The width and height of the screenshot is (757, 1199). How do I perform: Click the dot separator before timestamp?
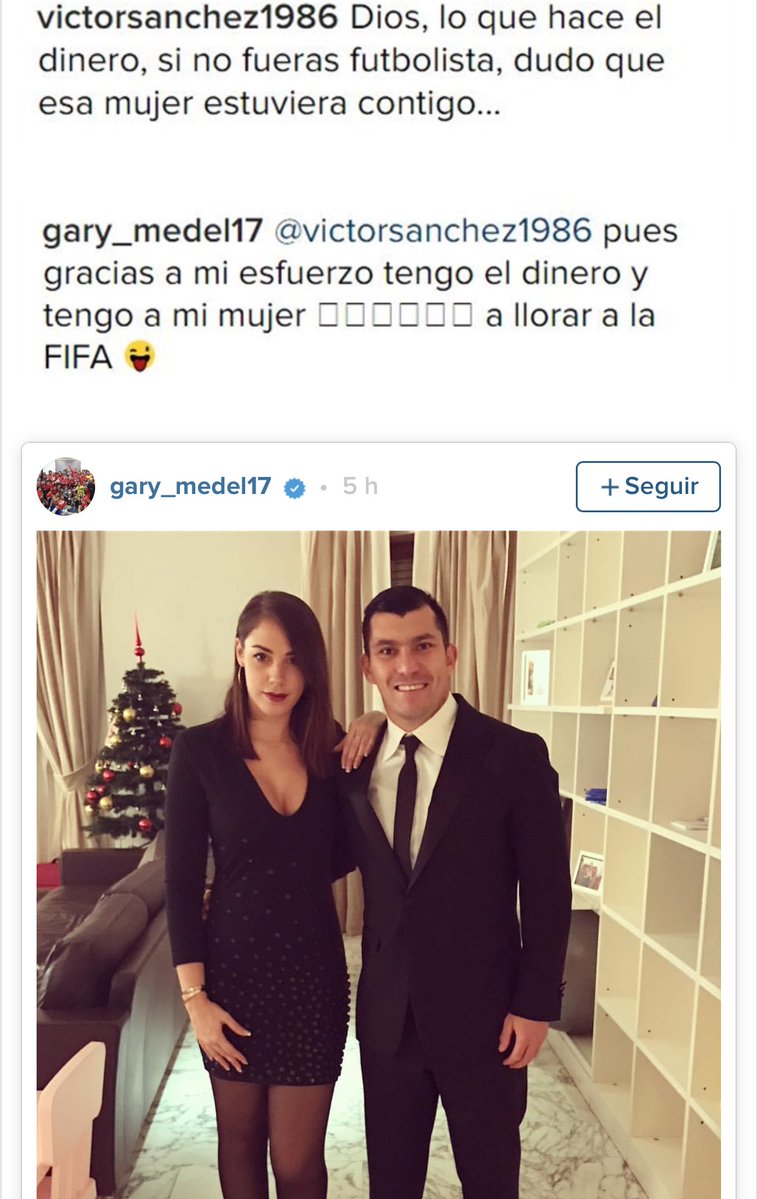click(x=324, y=488)
